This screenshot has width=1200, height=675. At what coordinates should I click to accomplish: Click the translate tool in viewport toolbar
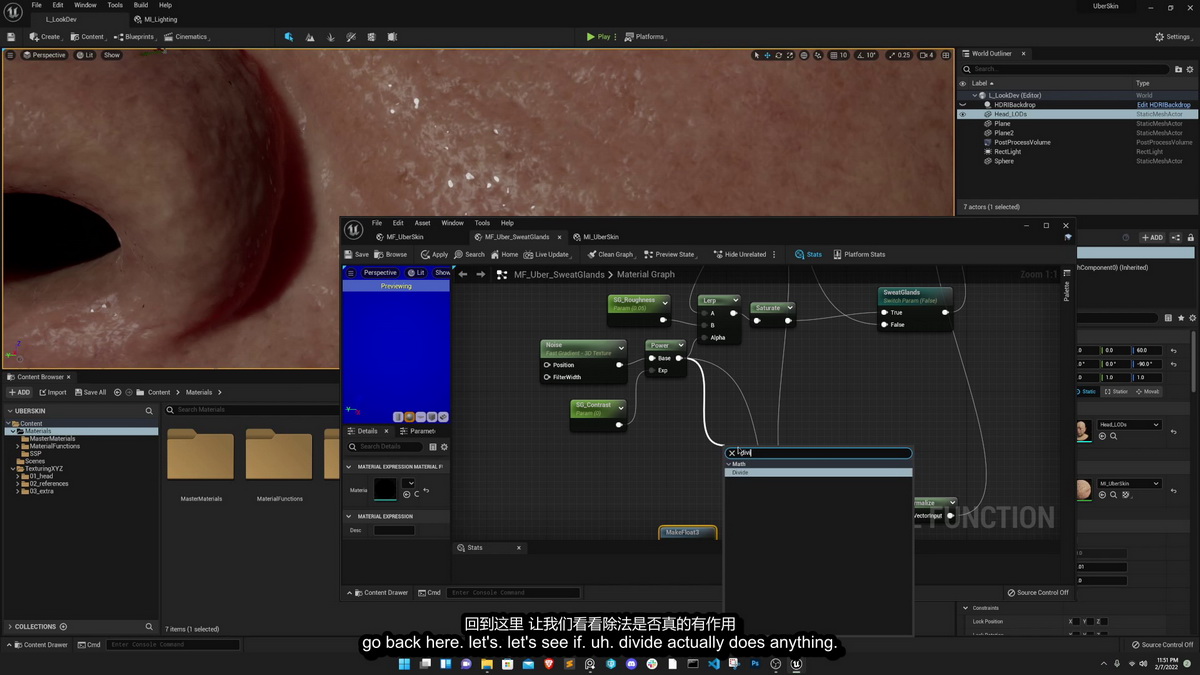[x=769, y=55]
